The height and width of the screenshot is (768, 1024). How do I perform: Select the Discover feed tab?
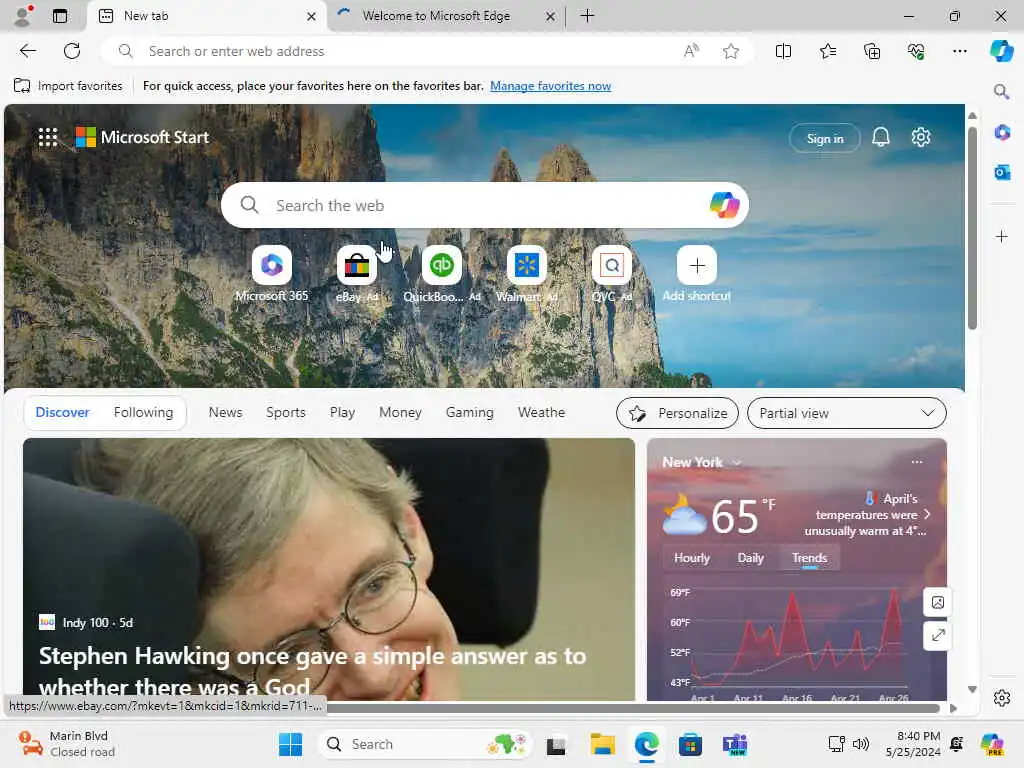point(63,413)
